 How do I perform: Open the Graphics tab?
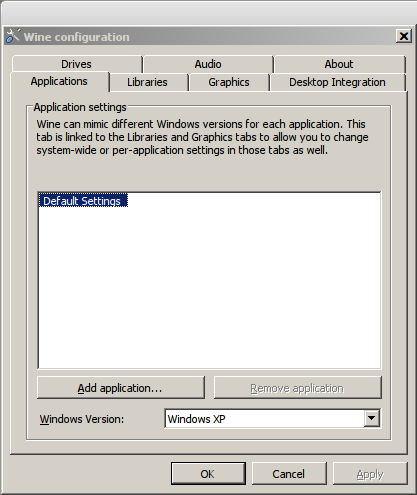(x=229, y=82)
